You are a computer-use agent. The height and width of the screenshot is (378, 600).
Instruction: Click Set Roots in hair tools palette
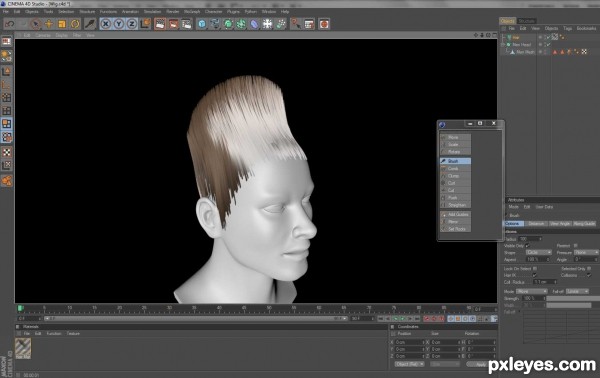pyautogui.click(x=455, y=229)
